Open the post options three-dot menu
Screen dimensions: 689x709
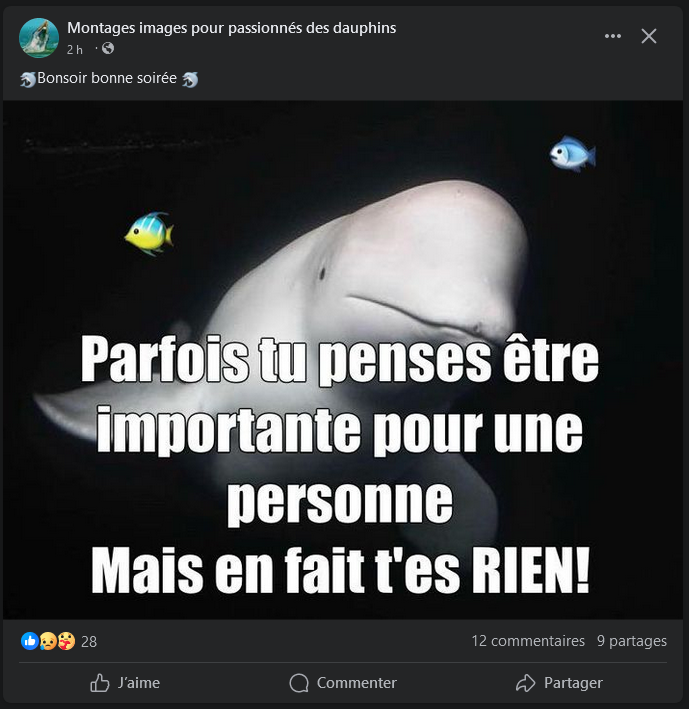click(613, 36)
